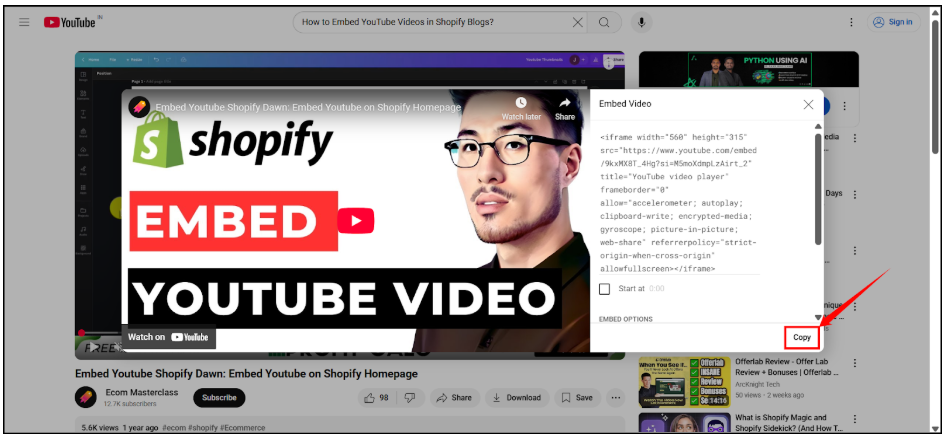Open What is Shopify Magic thumbnail

pos(685,423)
